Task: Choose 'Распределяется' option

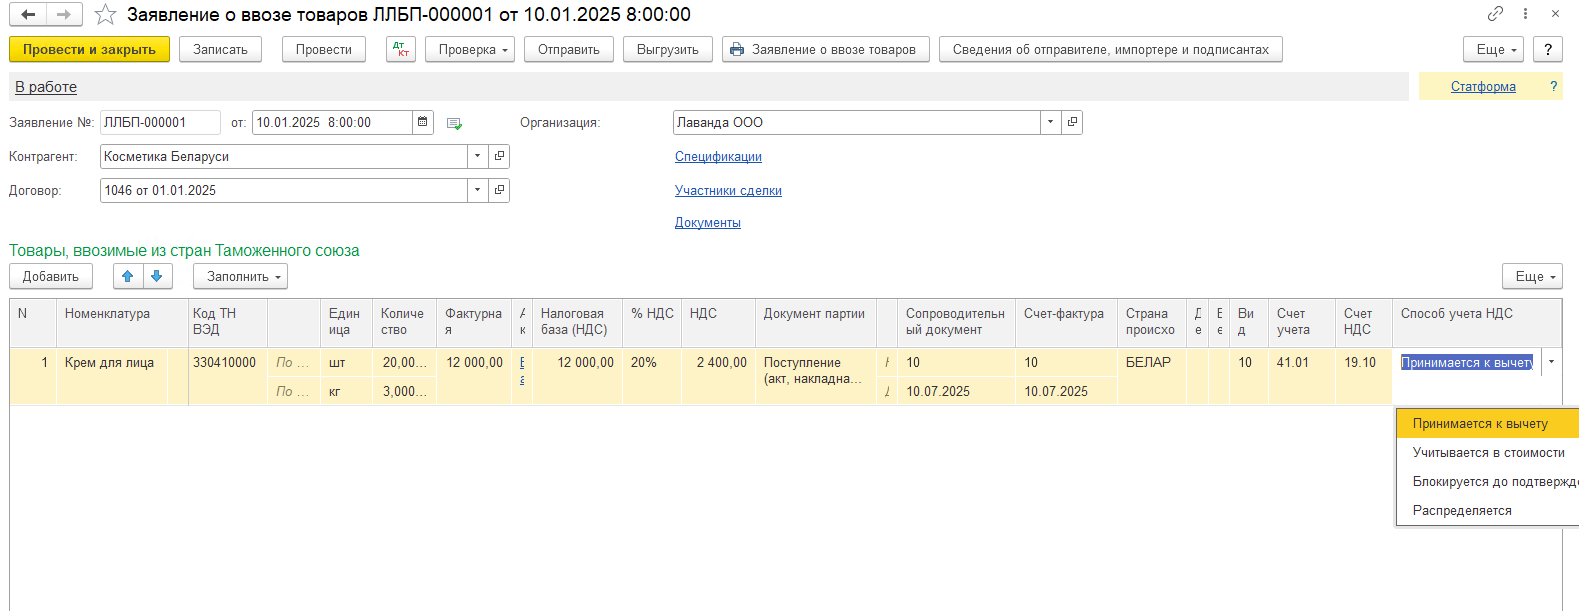Action: tap(1487, 510)
